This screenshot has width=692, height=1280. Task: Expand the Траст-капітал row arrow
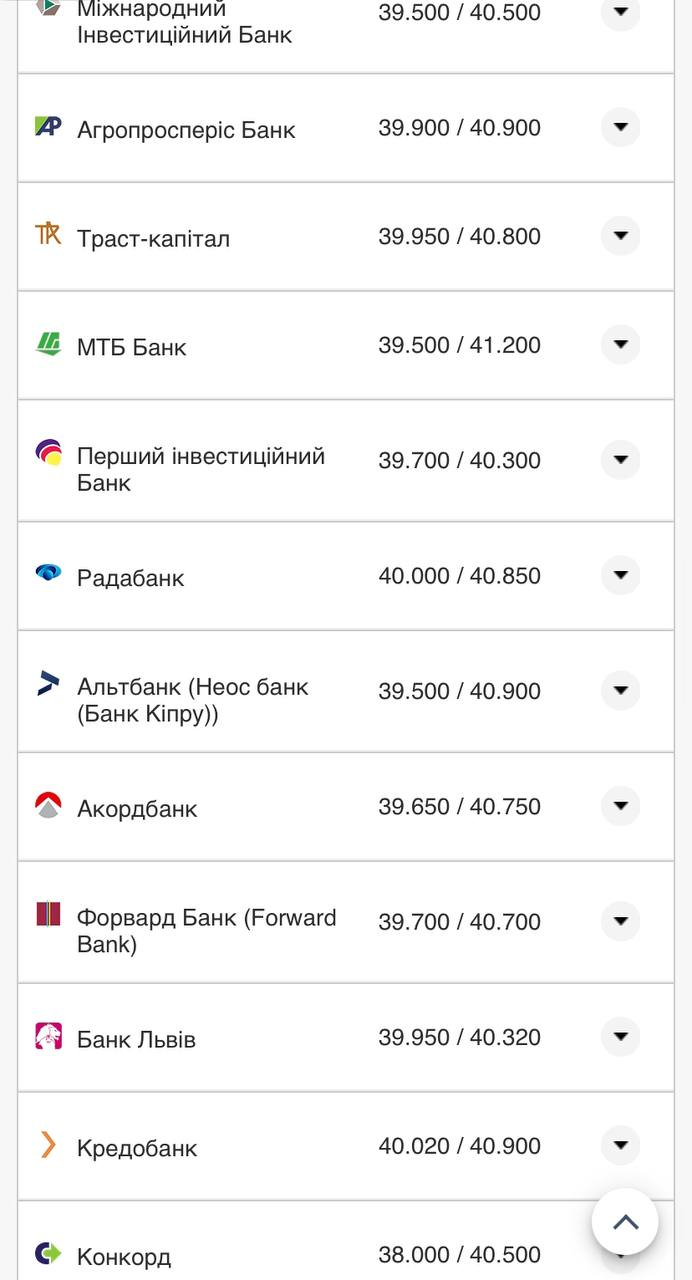coord(620,236)
